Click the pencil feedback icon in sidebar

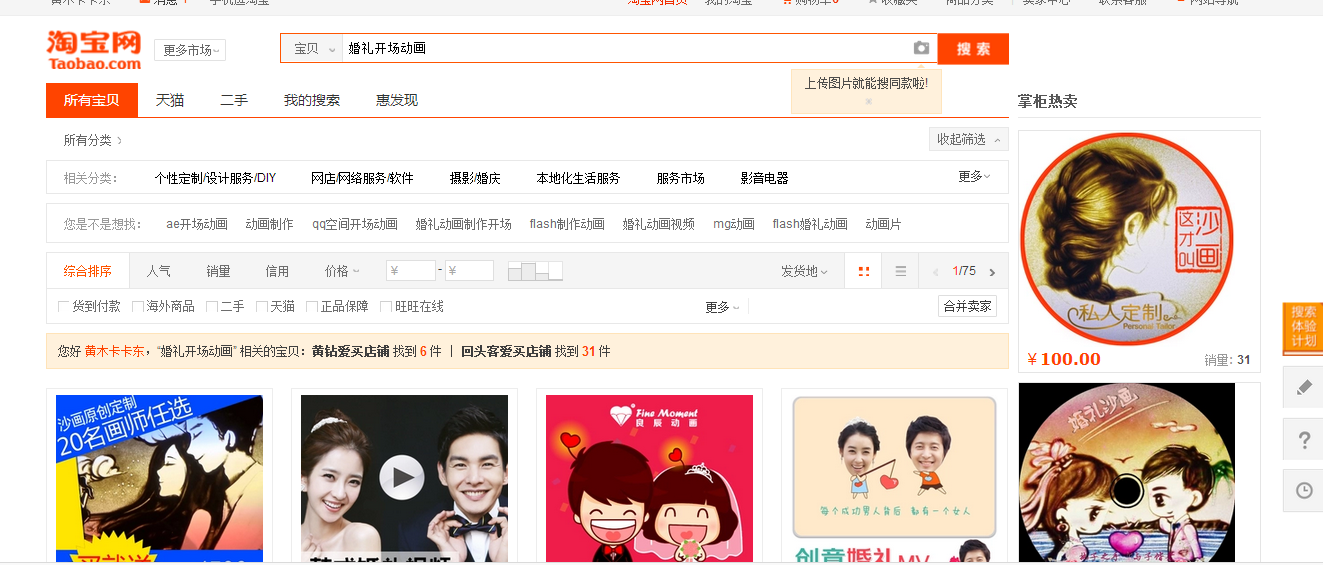point(1303,387)
